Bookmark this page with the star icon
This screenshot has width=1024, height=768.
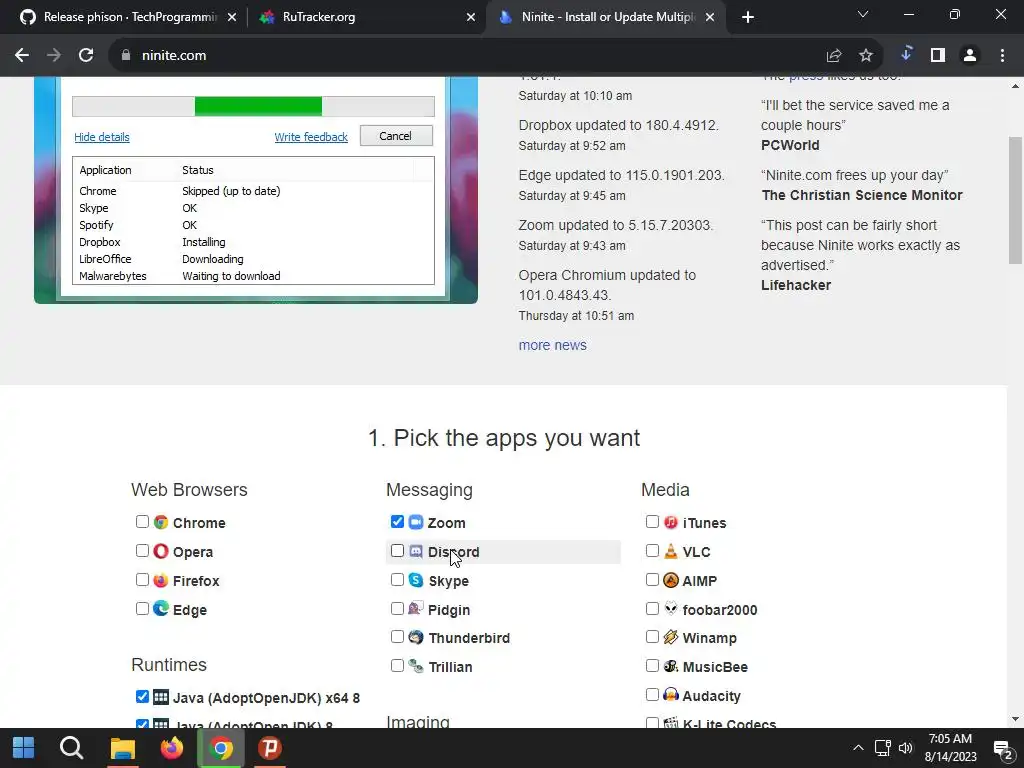click(x=865, y=56)
